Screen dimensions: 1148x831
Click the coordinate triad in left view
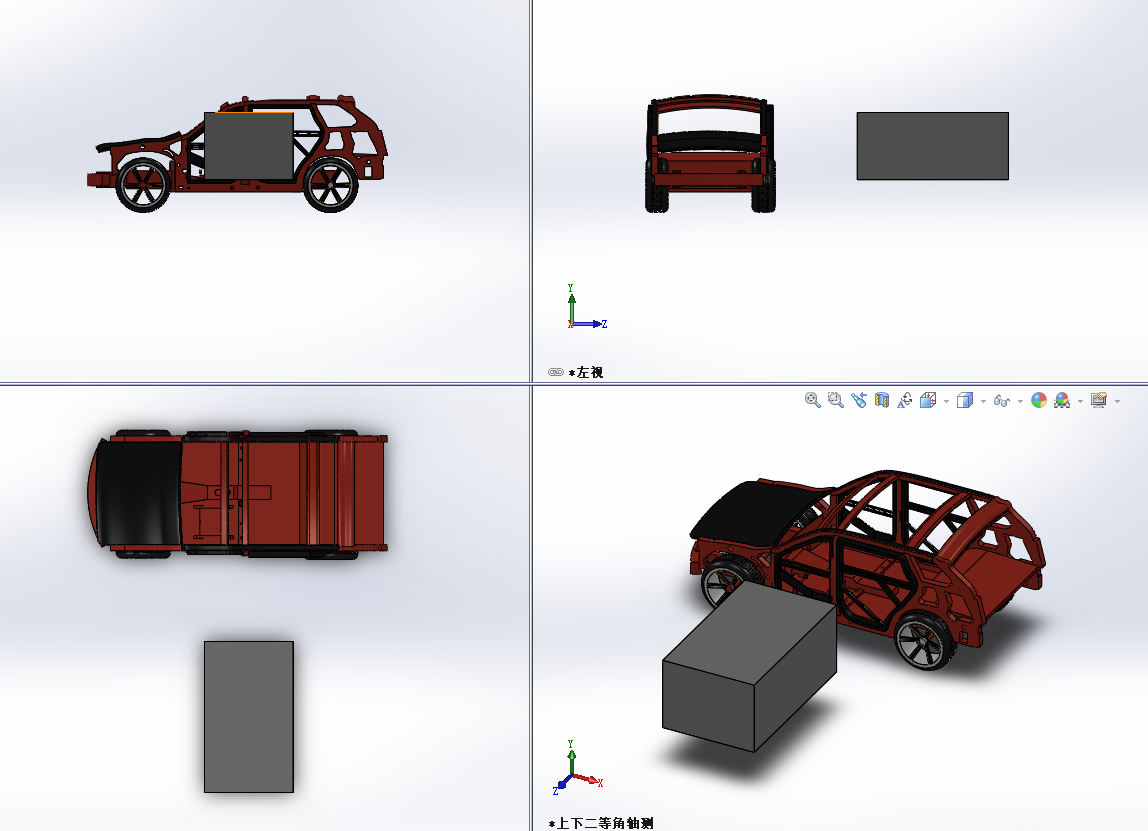point(586,308)
